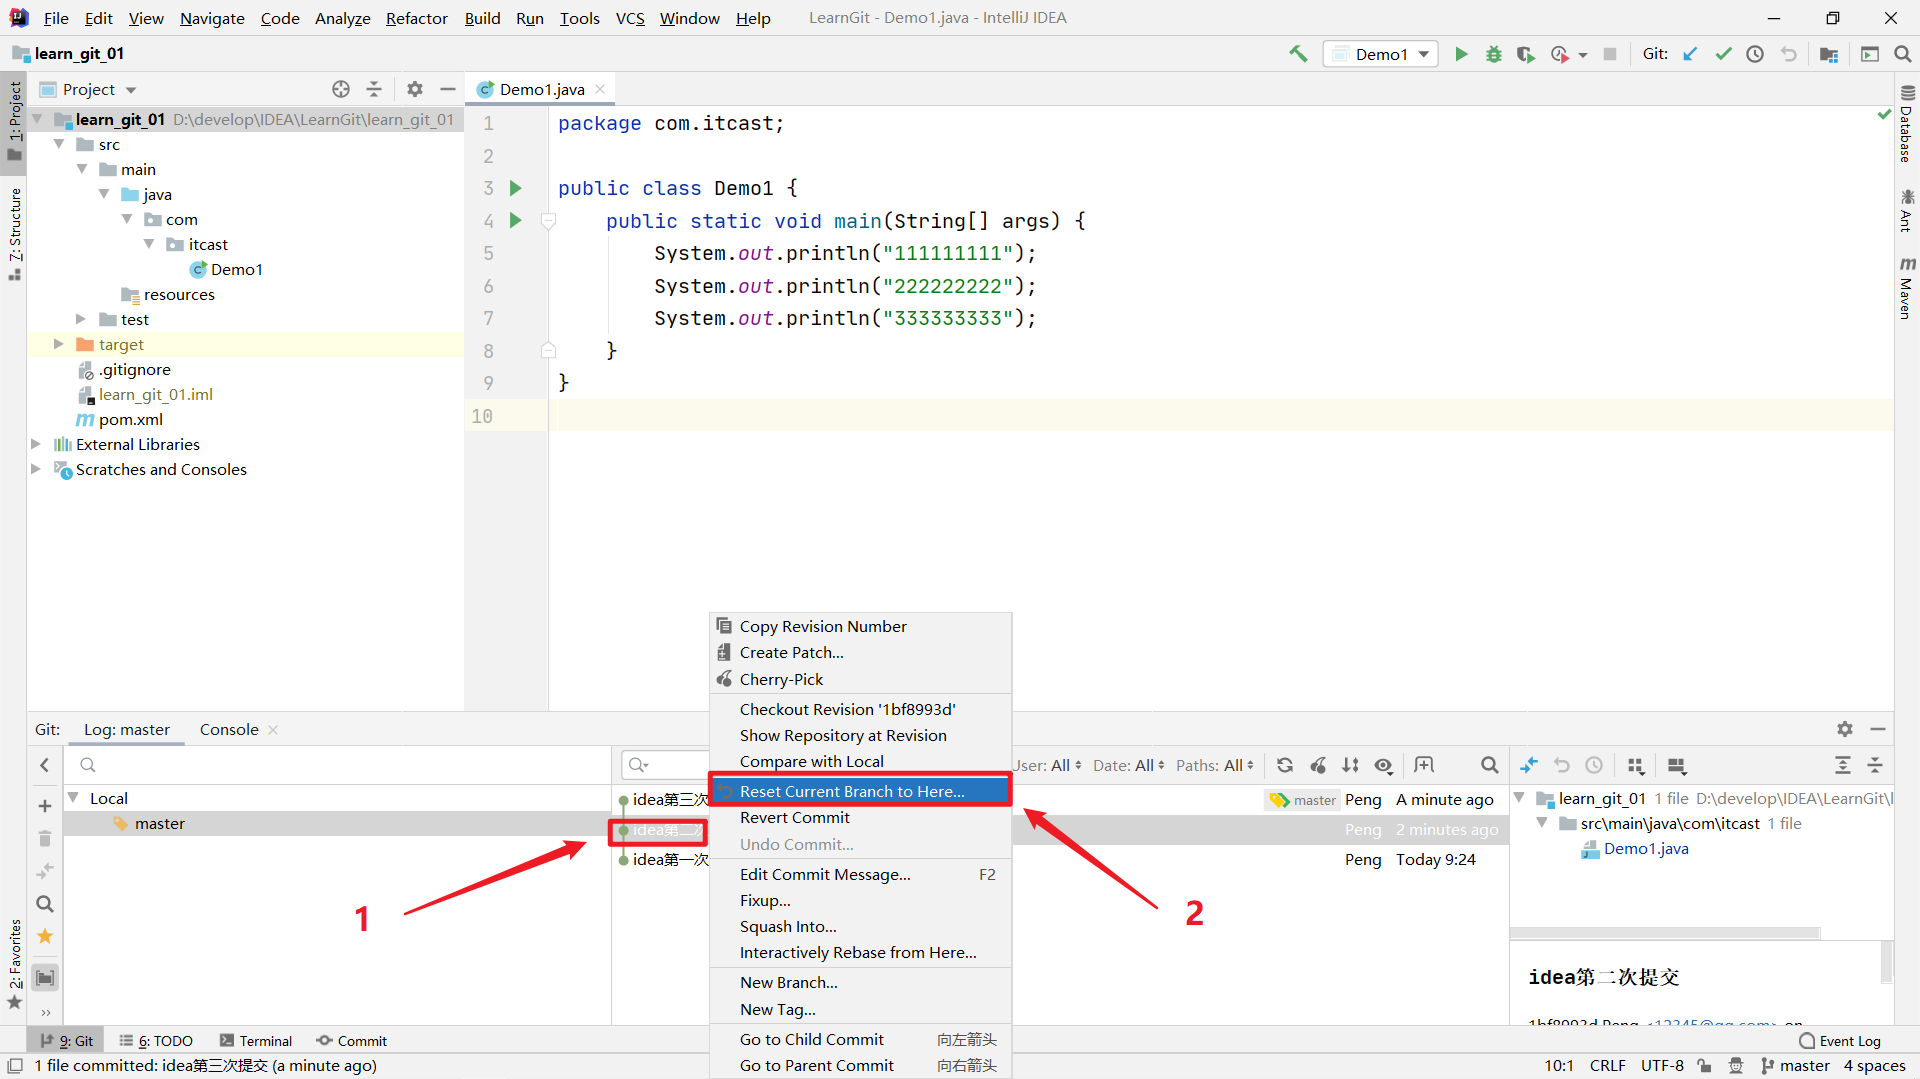Open Git log search magnifier

[x=1489, y=765]
